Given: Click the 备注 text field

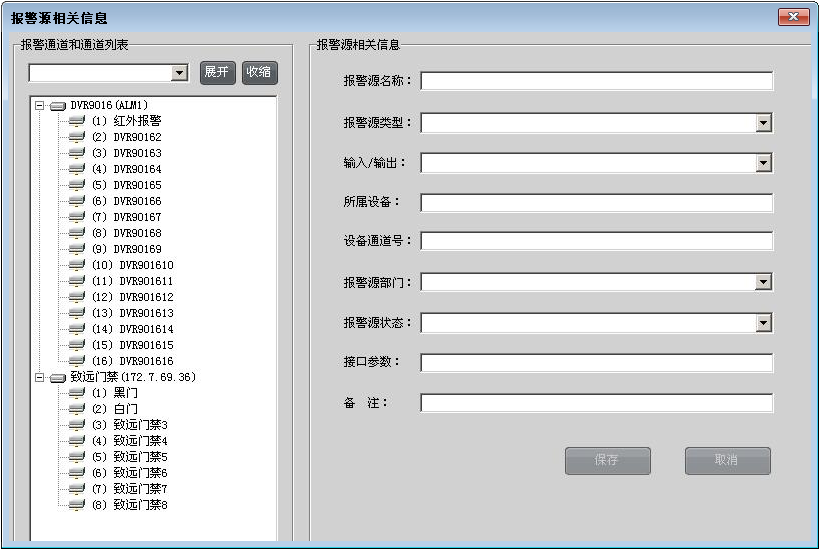Looking at the screenshot, I should [596, 403].
